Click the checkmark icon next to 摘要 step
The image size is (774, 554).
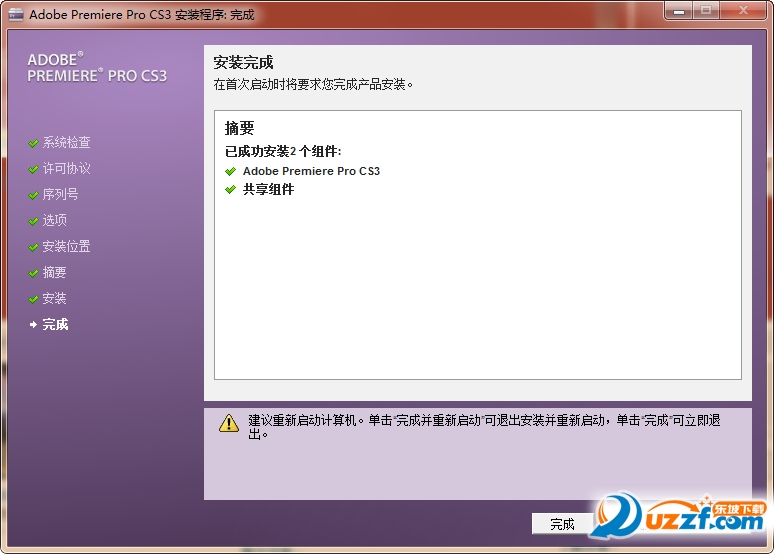(x=33, y=273)
